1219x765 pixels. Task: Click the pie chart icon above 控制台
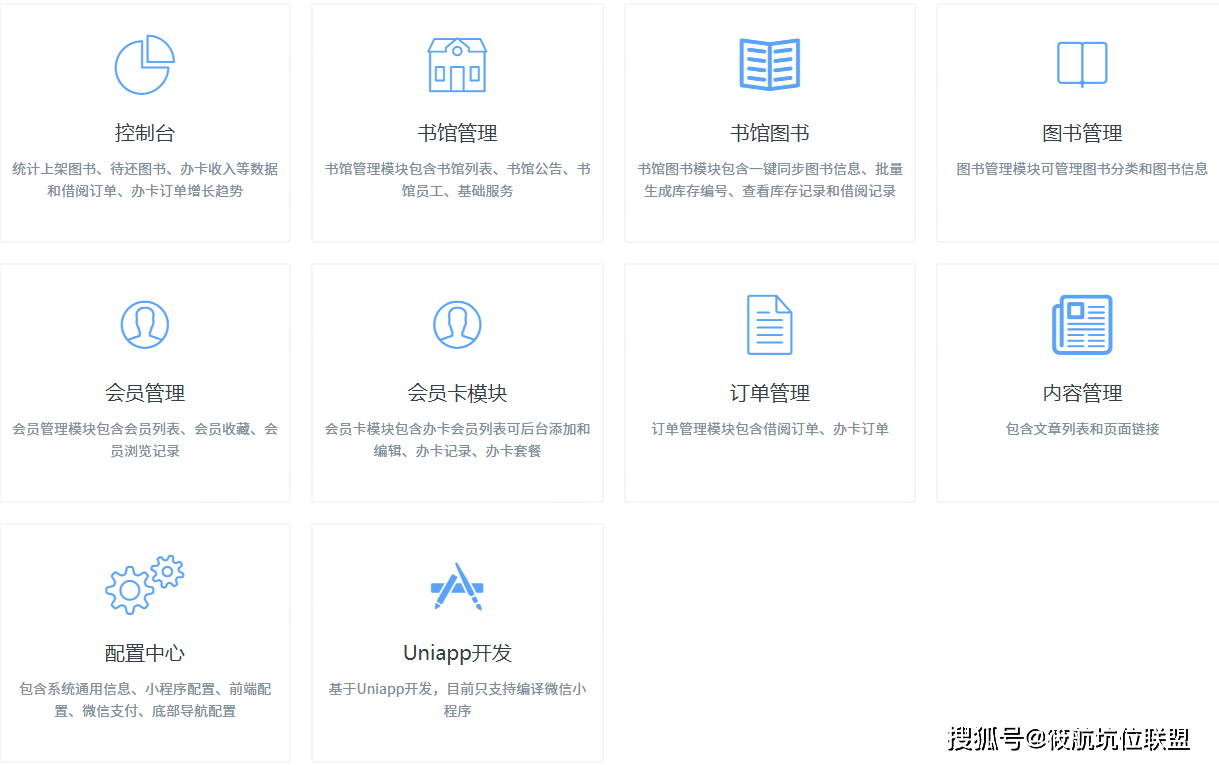coord(145,63)
